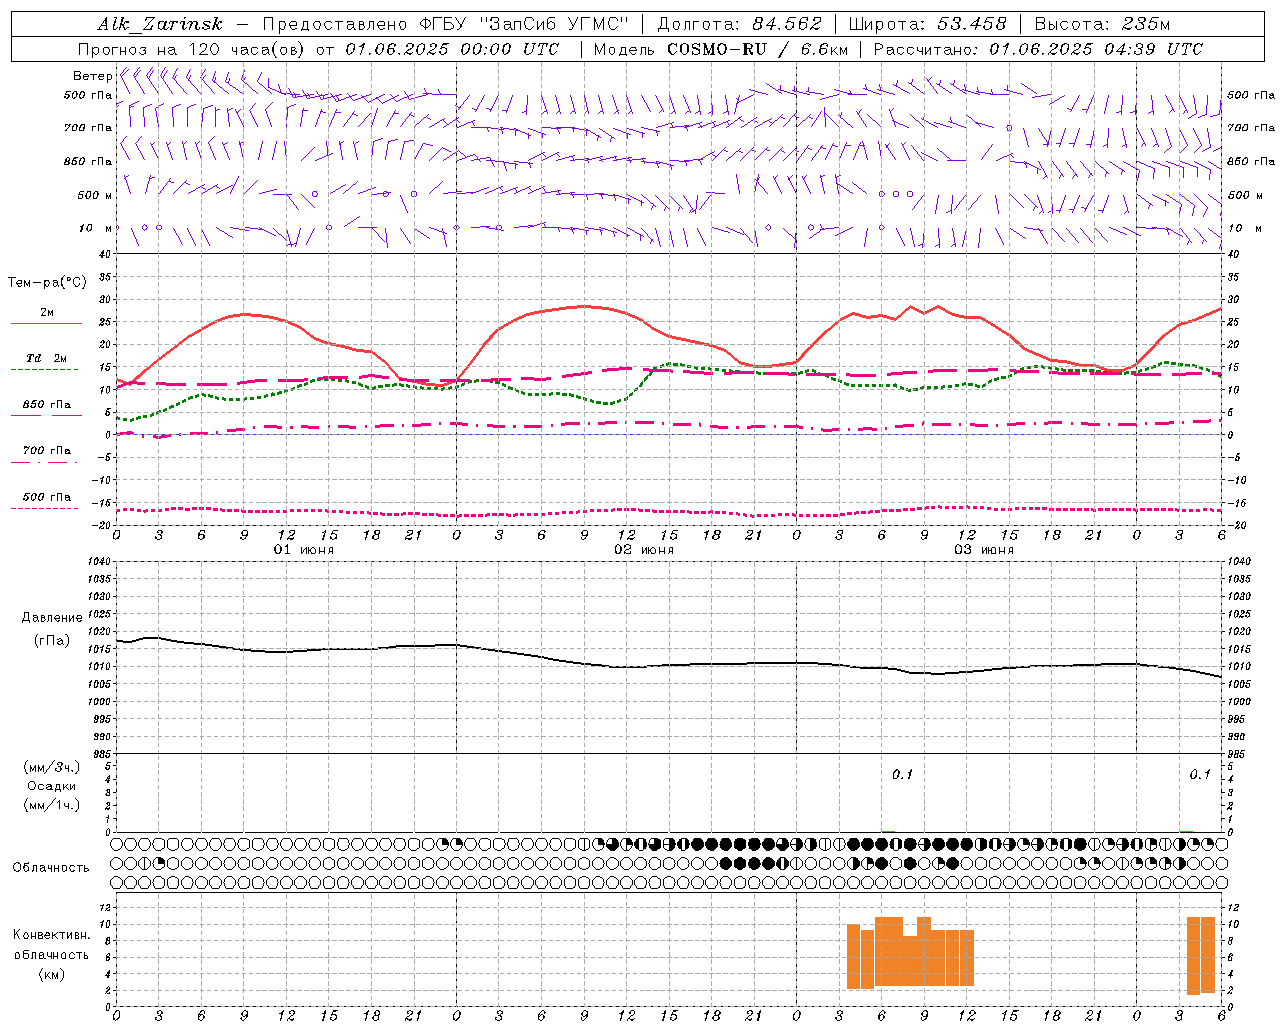The width and height of the screenshot is (1280, 1024).
Task: Click the elevation label Высота: 235м
Action: [x=1102, y=24]
